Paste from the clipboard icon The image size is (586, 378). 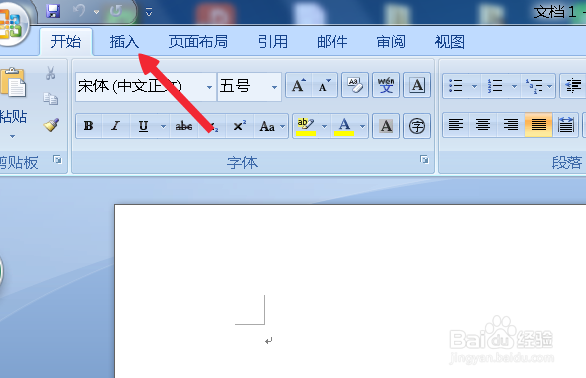[x=13, y=82]
